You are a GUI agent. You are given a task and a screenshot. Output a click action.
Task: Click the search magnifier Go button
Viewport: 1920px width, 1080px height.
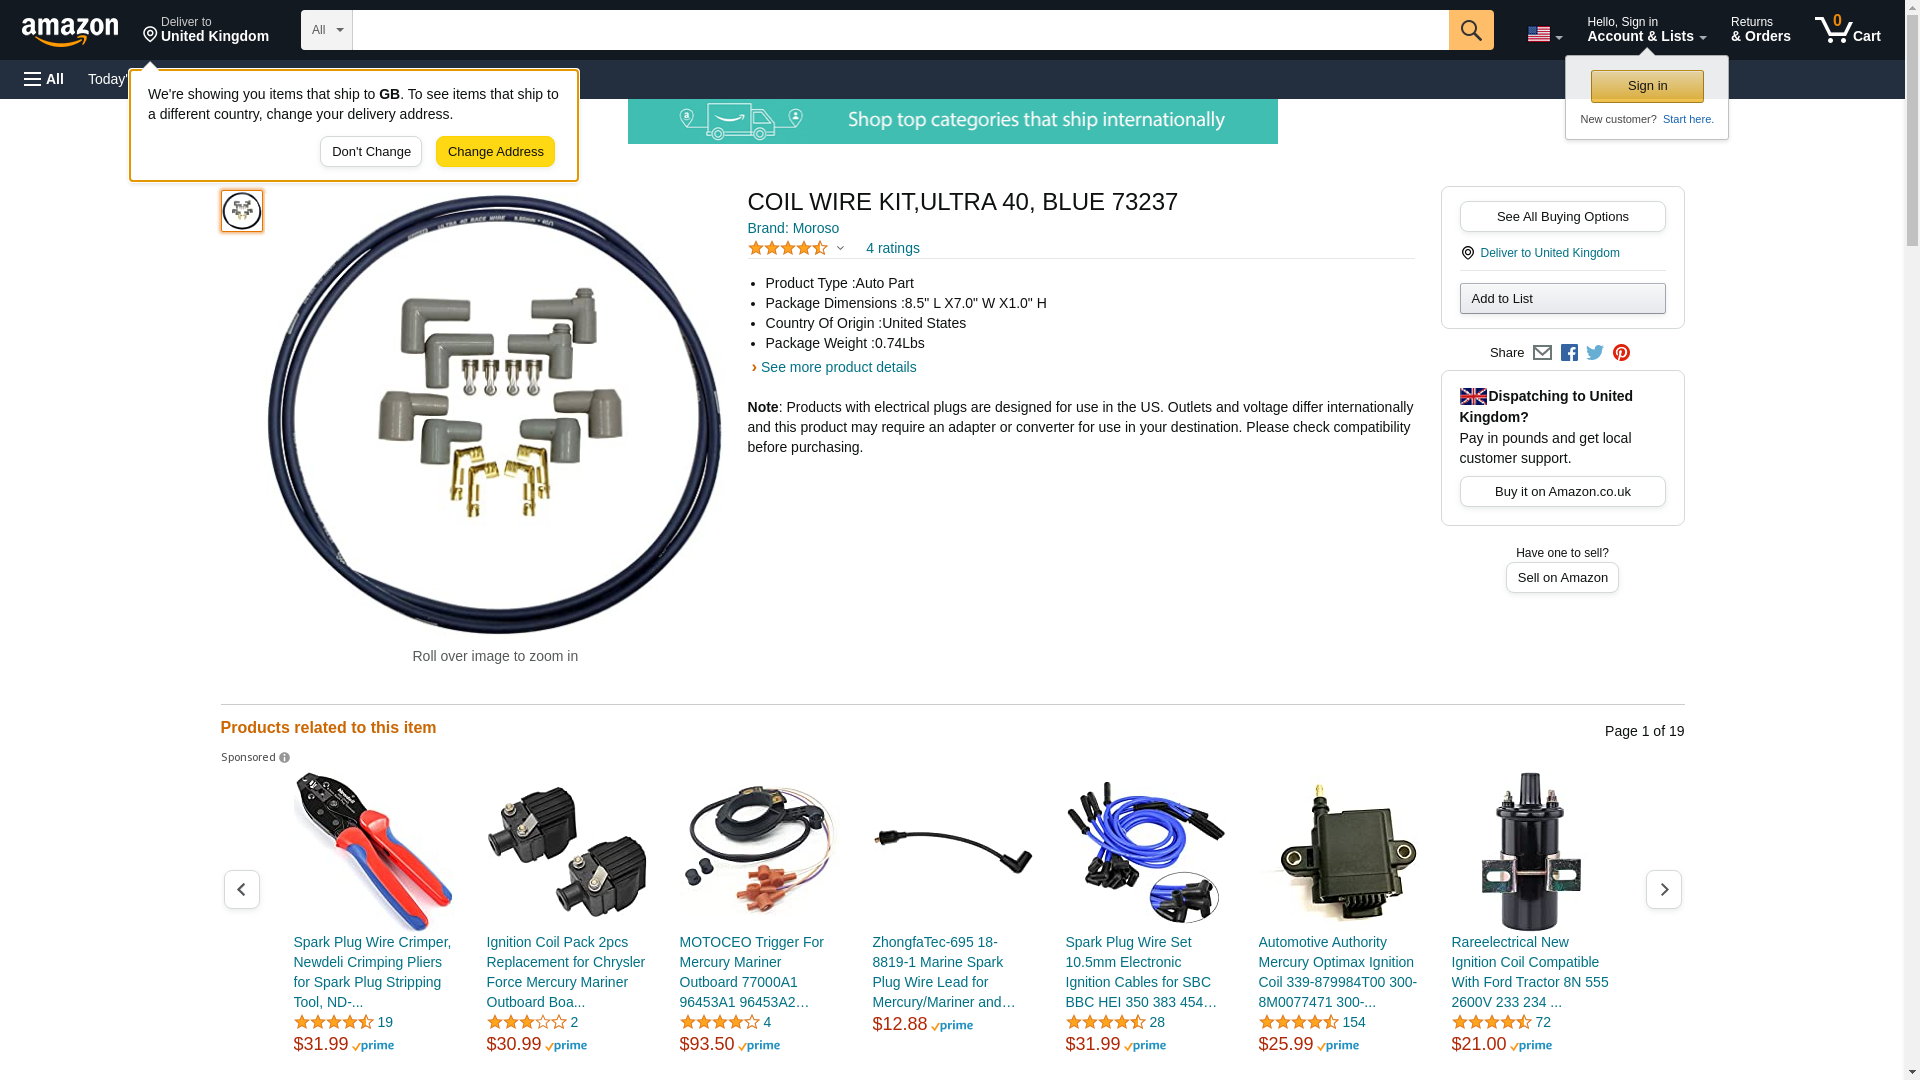pos(1471,30)
